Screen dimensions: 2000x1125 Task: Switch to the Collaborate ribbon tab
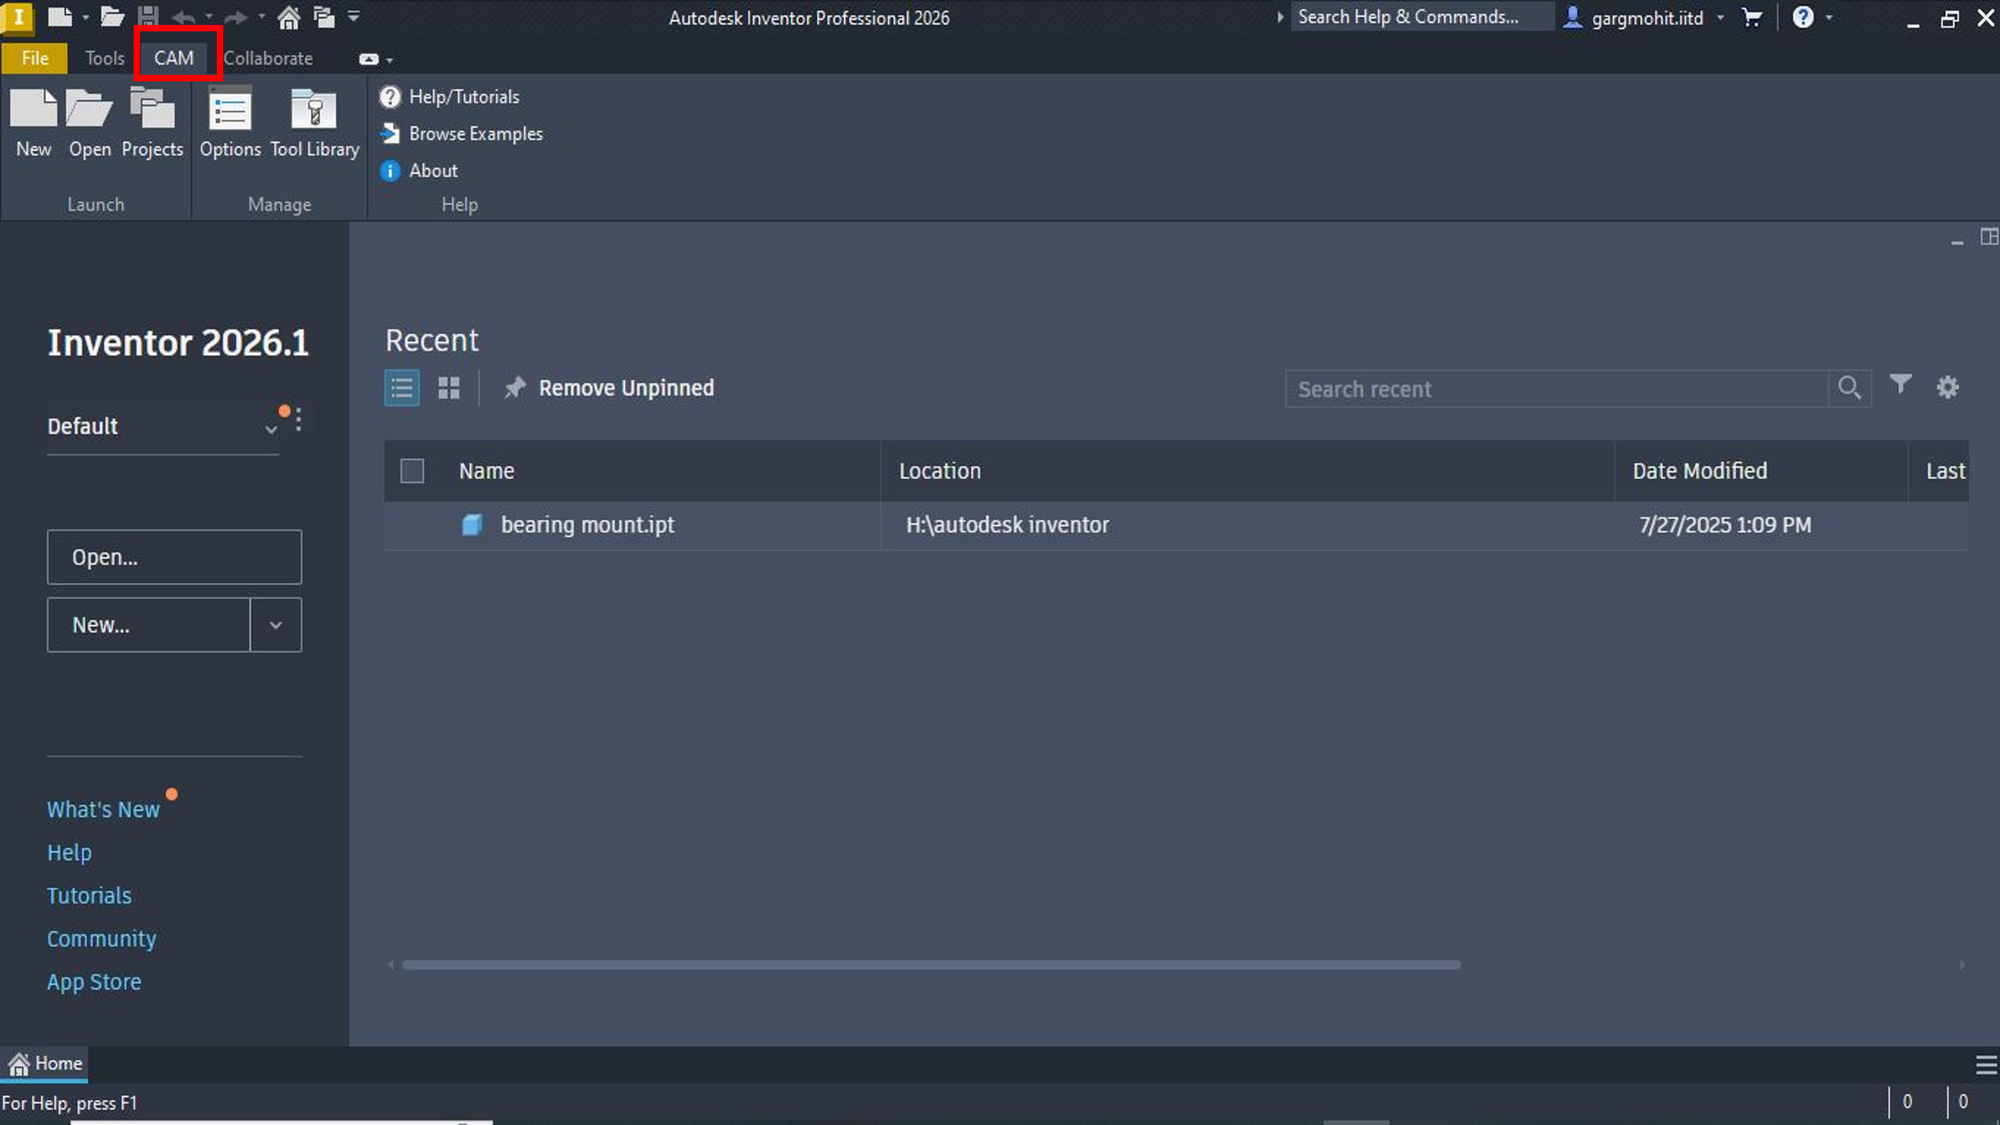pyautogui.click(x=268, y=58)
